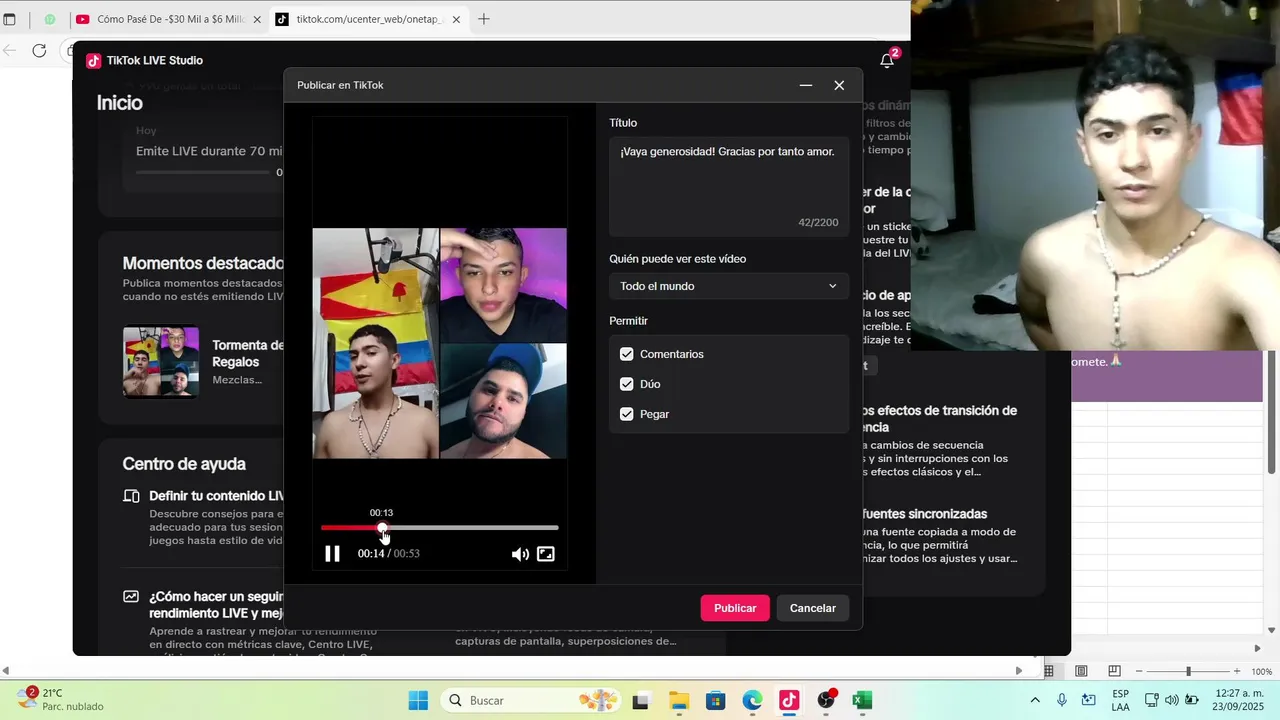
Task: Open Task View from the taskbar
Action: coord(640,700)
